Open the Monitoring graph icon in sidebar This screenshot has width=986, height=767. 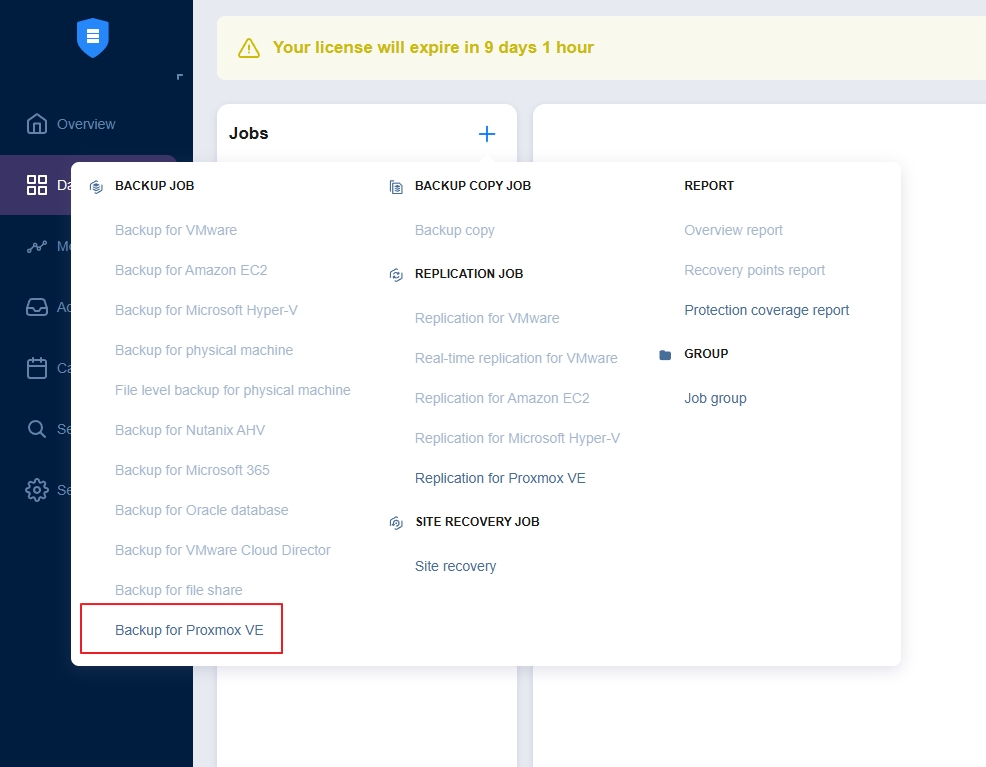tap(37, 246)
